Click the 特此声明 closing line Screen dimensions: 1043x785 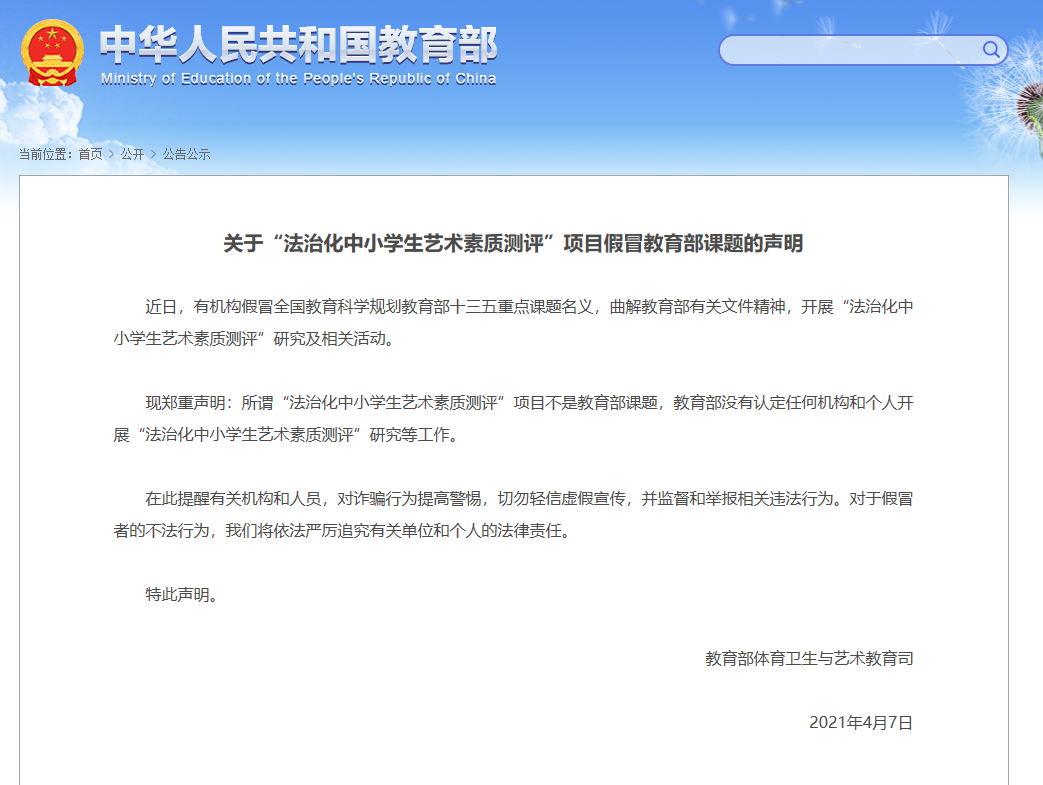pos(181,594)
